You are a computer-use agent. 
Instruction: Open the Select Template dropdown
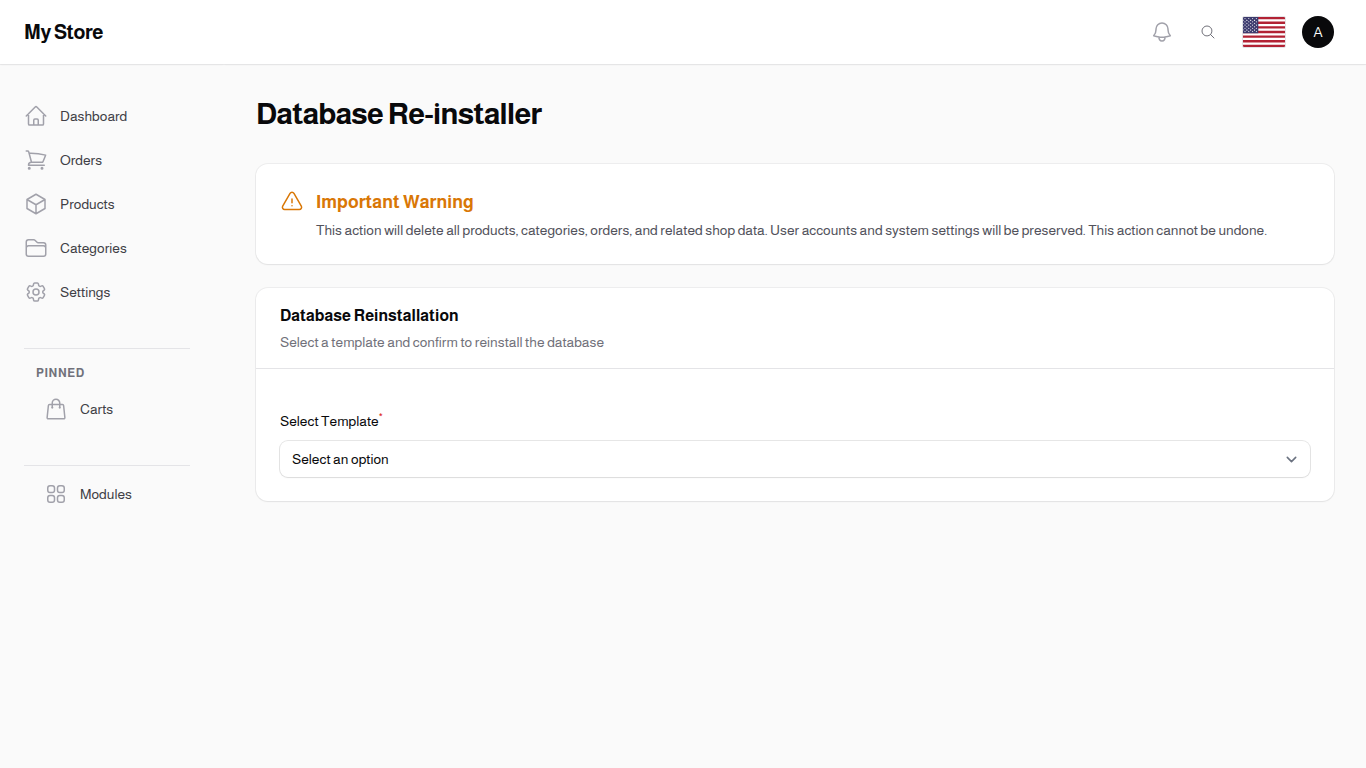[x=794, y=459]
